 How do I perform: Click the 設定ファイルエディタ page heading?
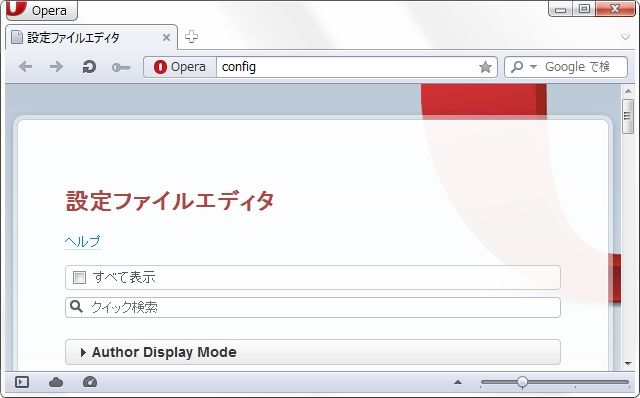point(170,201)
